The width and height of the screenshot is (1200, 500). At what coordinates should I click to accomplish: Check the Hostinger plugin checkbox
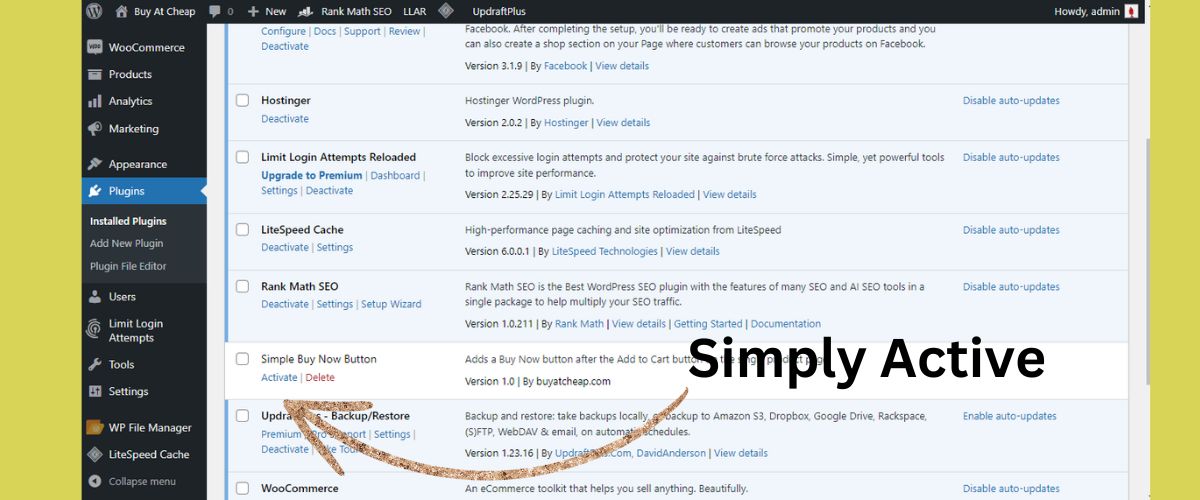[x=242, y=100]
